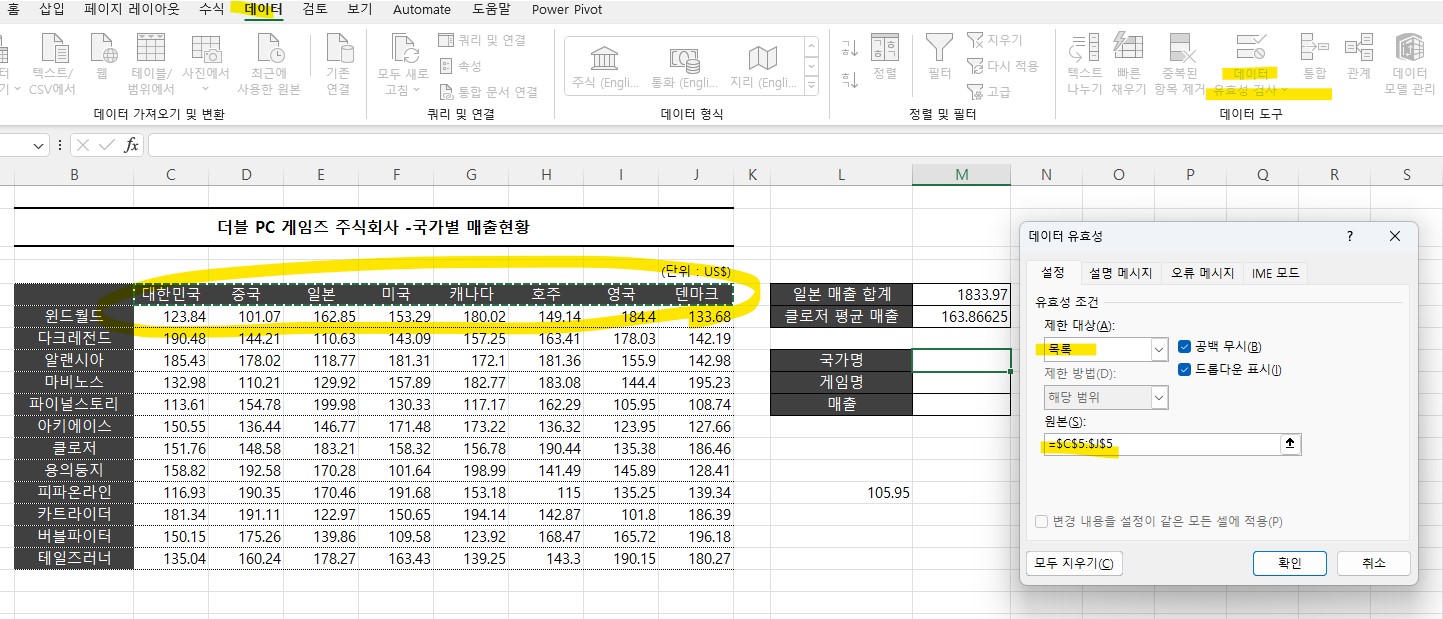Screen dimensions: 1443x619
Task: Click 텍스트 나누기 icon
Action: point(1084,49)
